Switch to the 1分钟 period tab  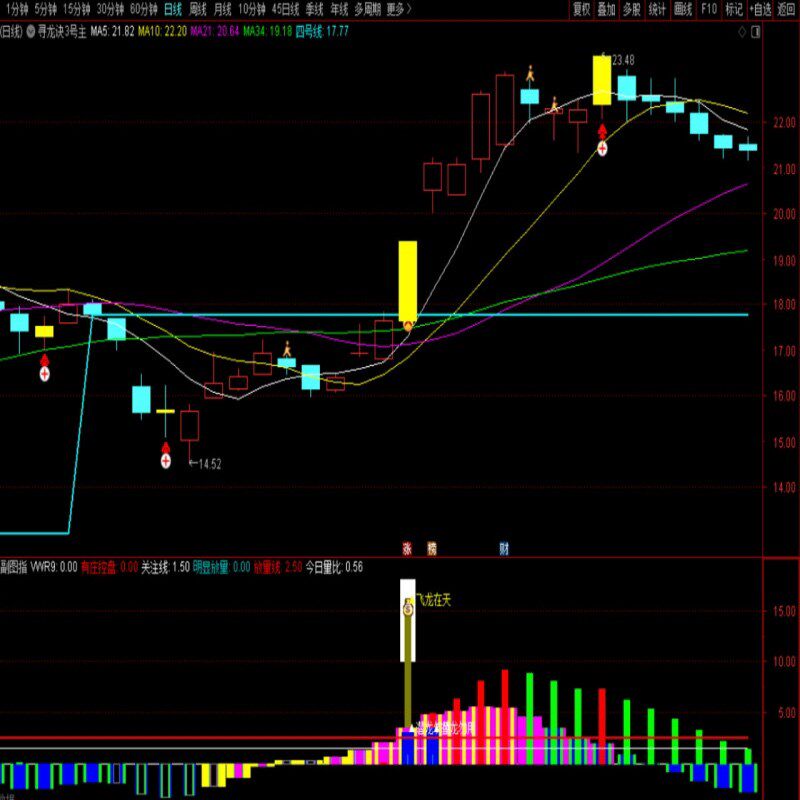pos(17,9)
